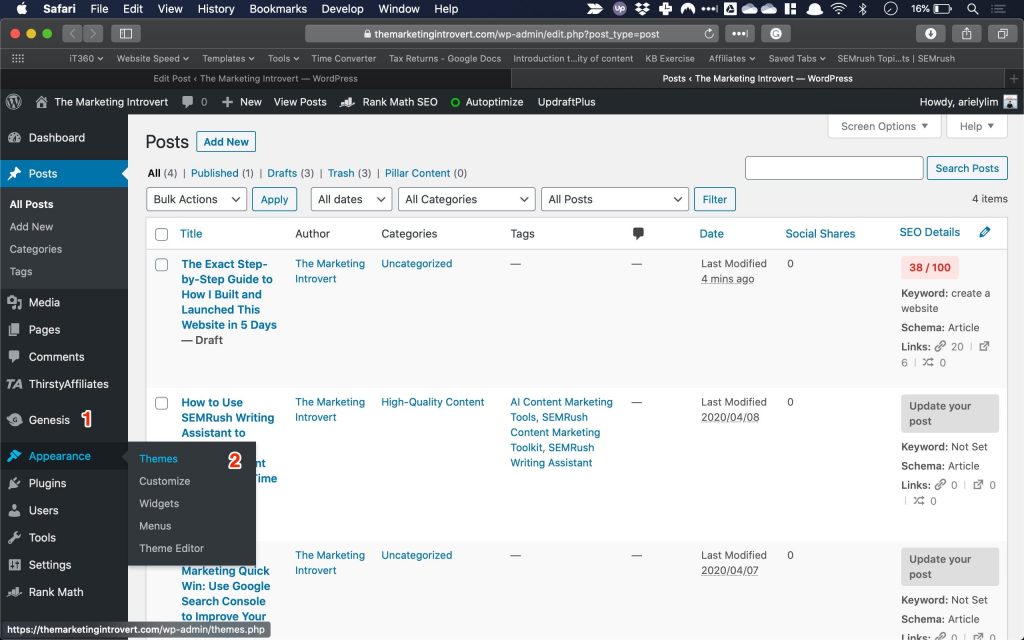Click the red 38/100 SEO score indicator

930,267
